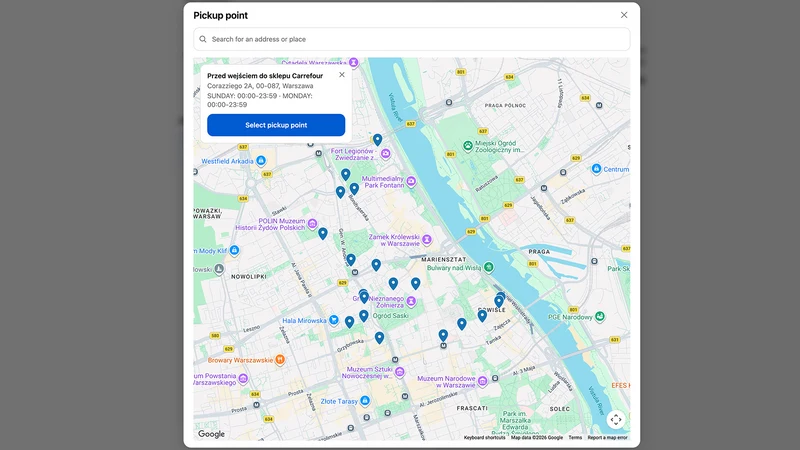Open the Muzeum Powstania Warszawskiego marker

[x=243, y=379]
